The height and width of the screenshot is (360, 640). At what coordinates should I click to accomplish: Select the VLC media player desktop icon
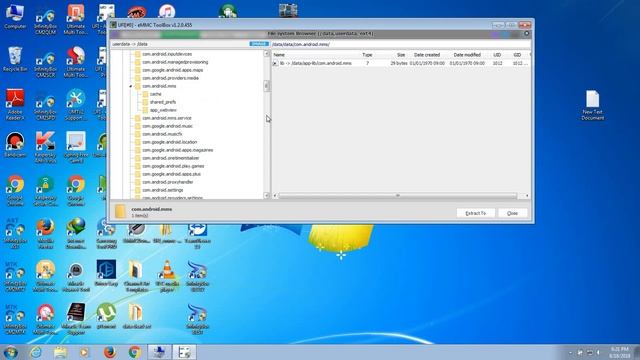167,276
